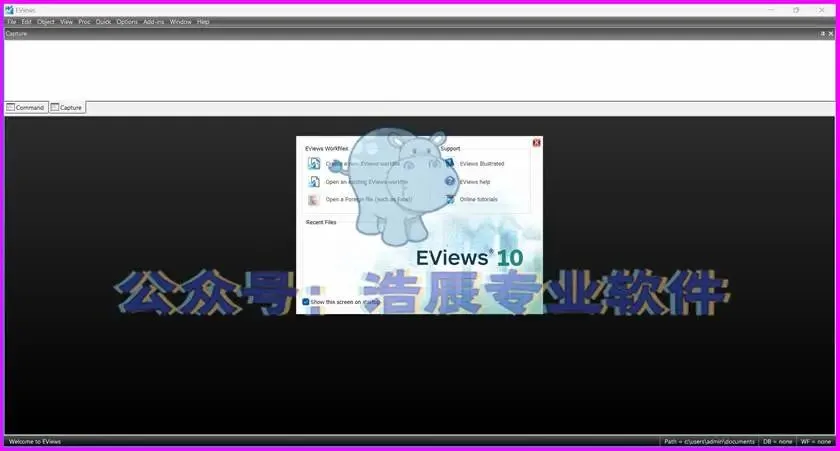Click the 'EViews Workfiles' heading in the welcome dialog
840x451 pixels.
click(327, 148)
